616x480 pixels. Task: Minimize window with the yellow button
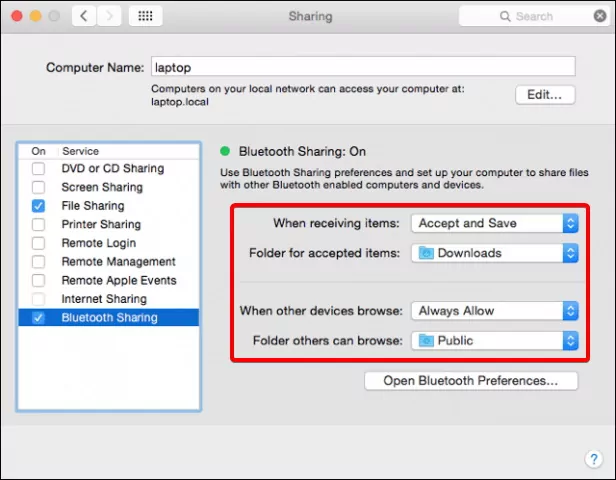click(x=36, y=16)
